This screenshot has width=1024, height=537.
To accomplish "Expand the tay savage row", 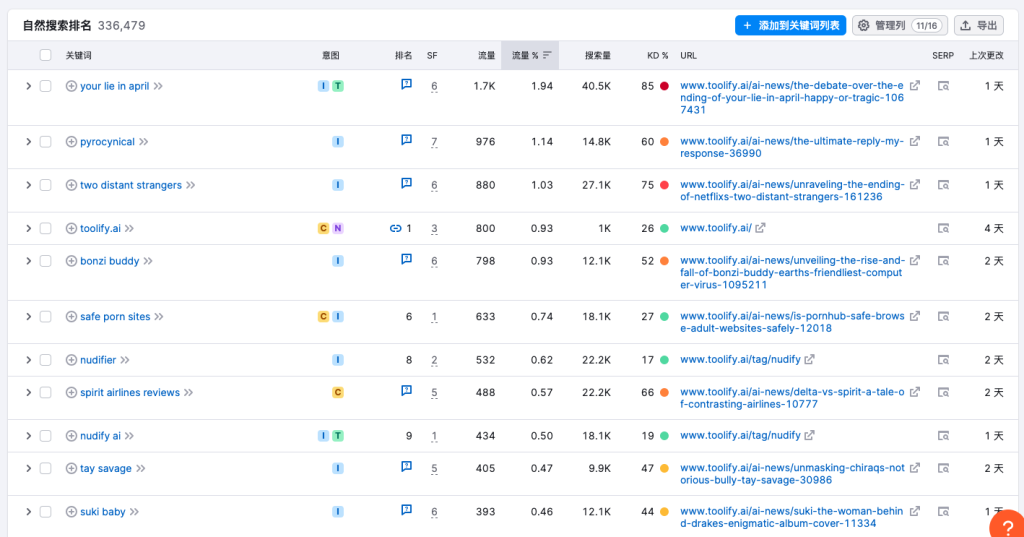I will tap(28, 468).
